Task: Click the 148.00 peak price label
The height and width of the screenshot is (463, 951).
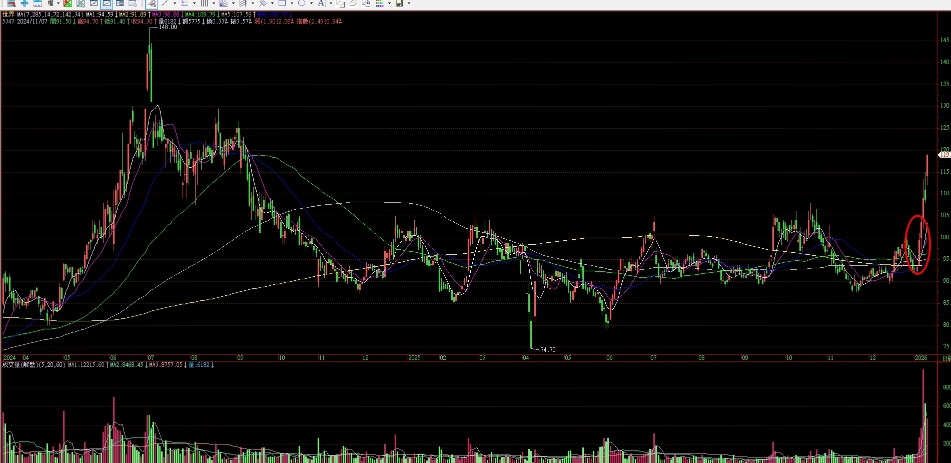Action: pos(167,27)
